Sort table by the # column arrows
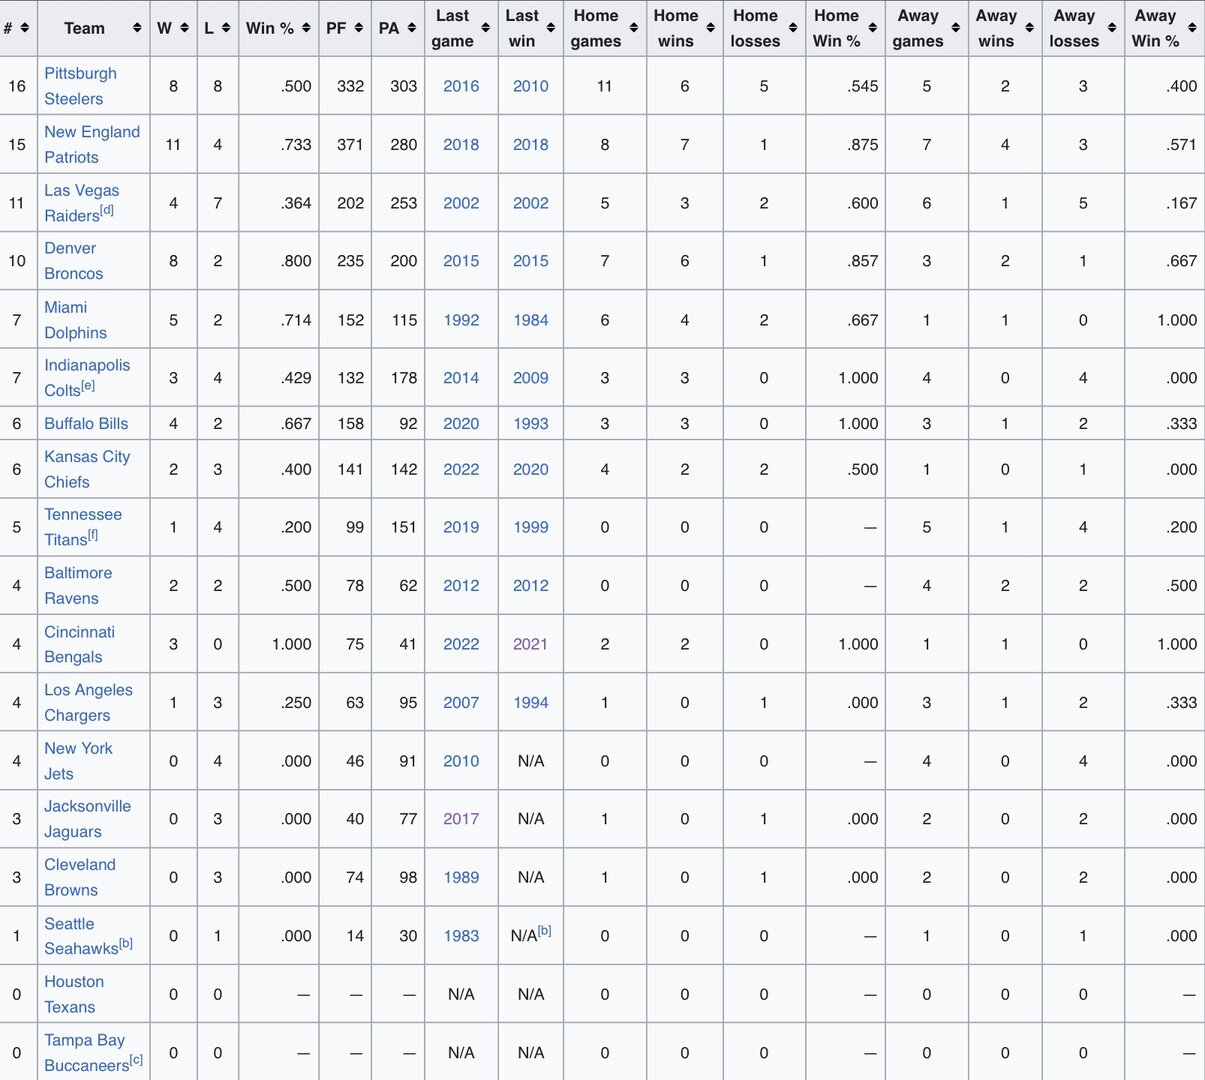This screenshot has height=1080, width=1205. coord(25,28)
